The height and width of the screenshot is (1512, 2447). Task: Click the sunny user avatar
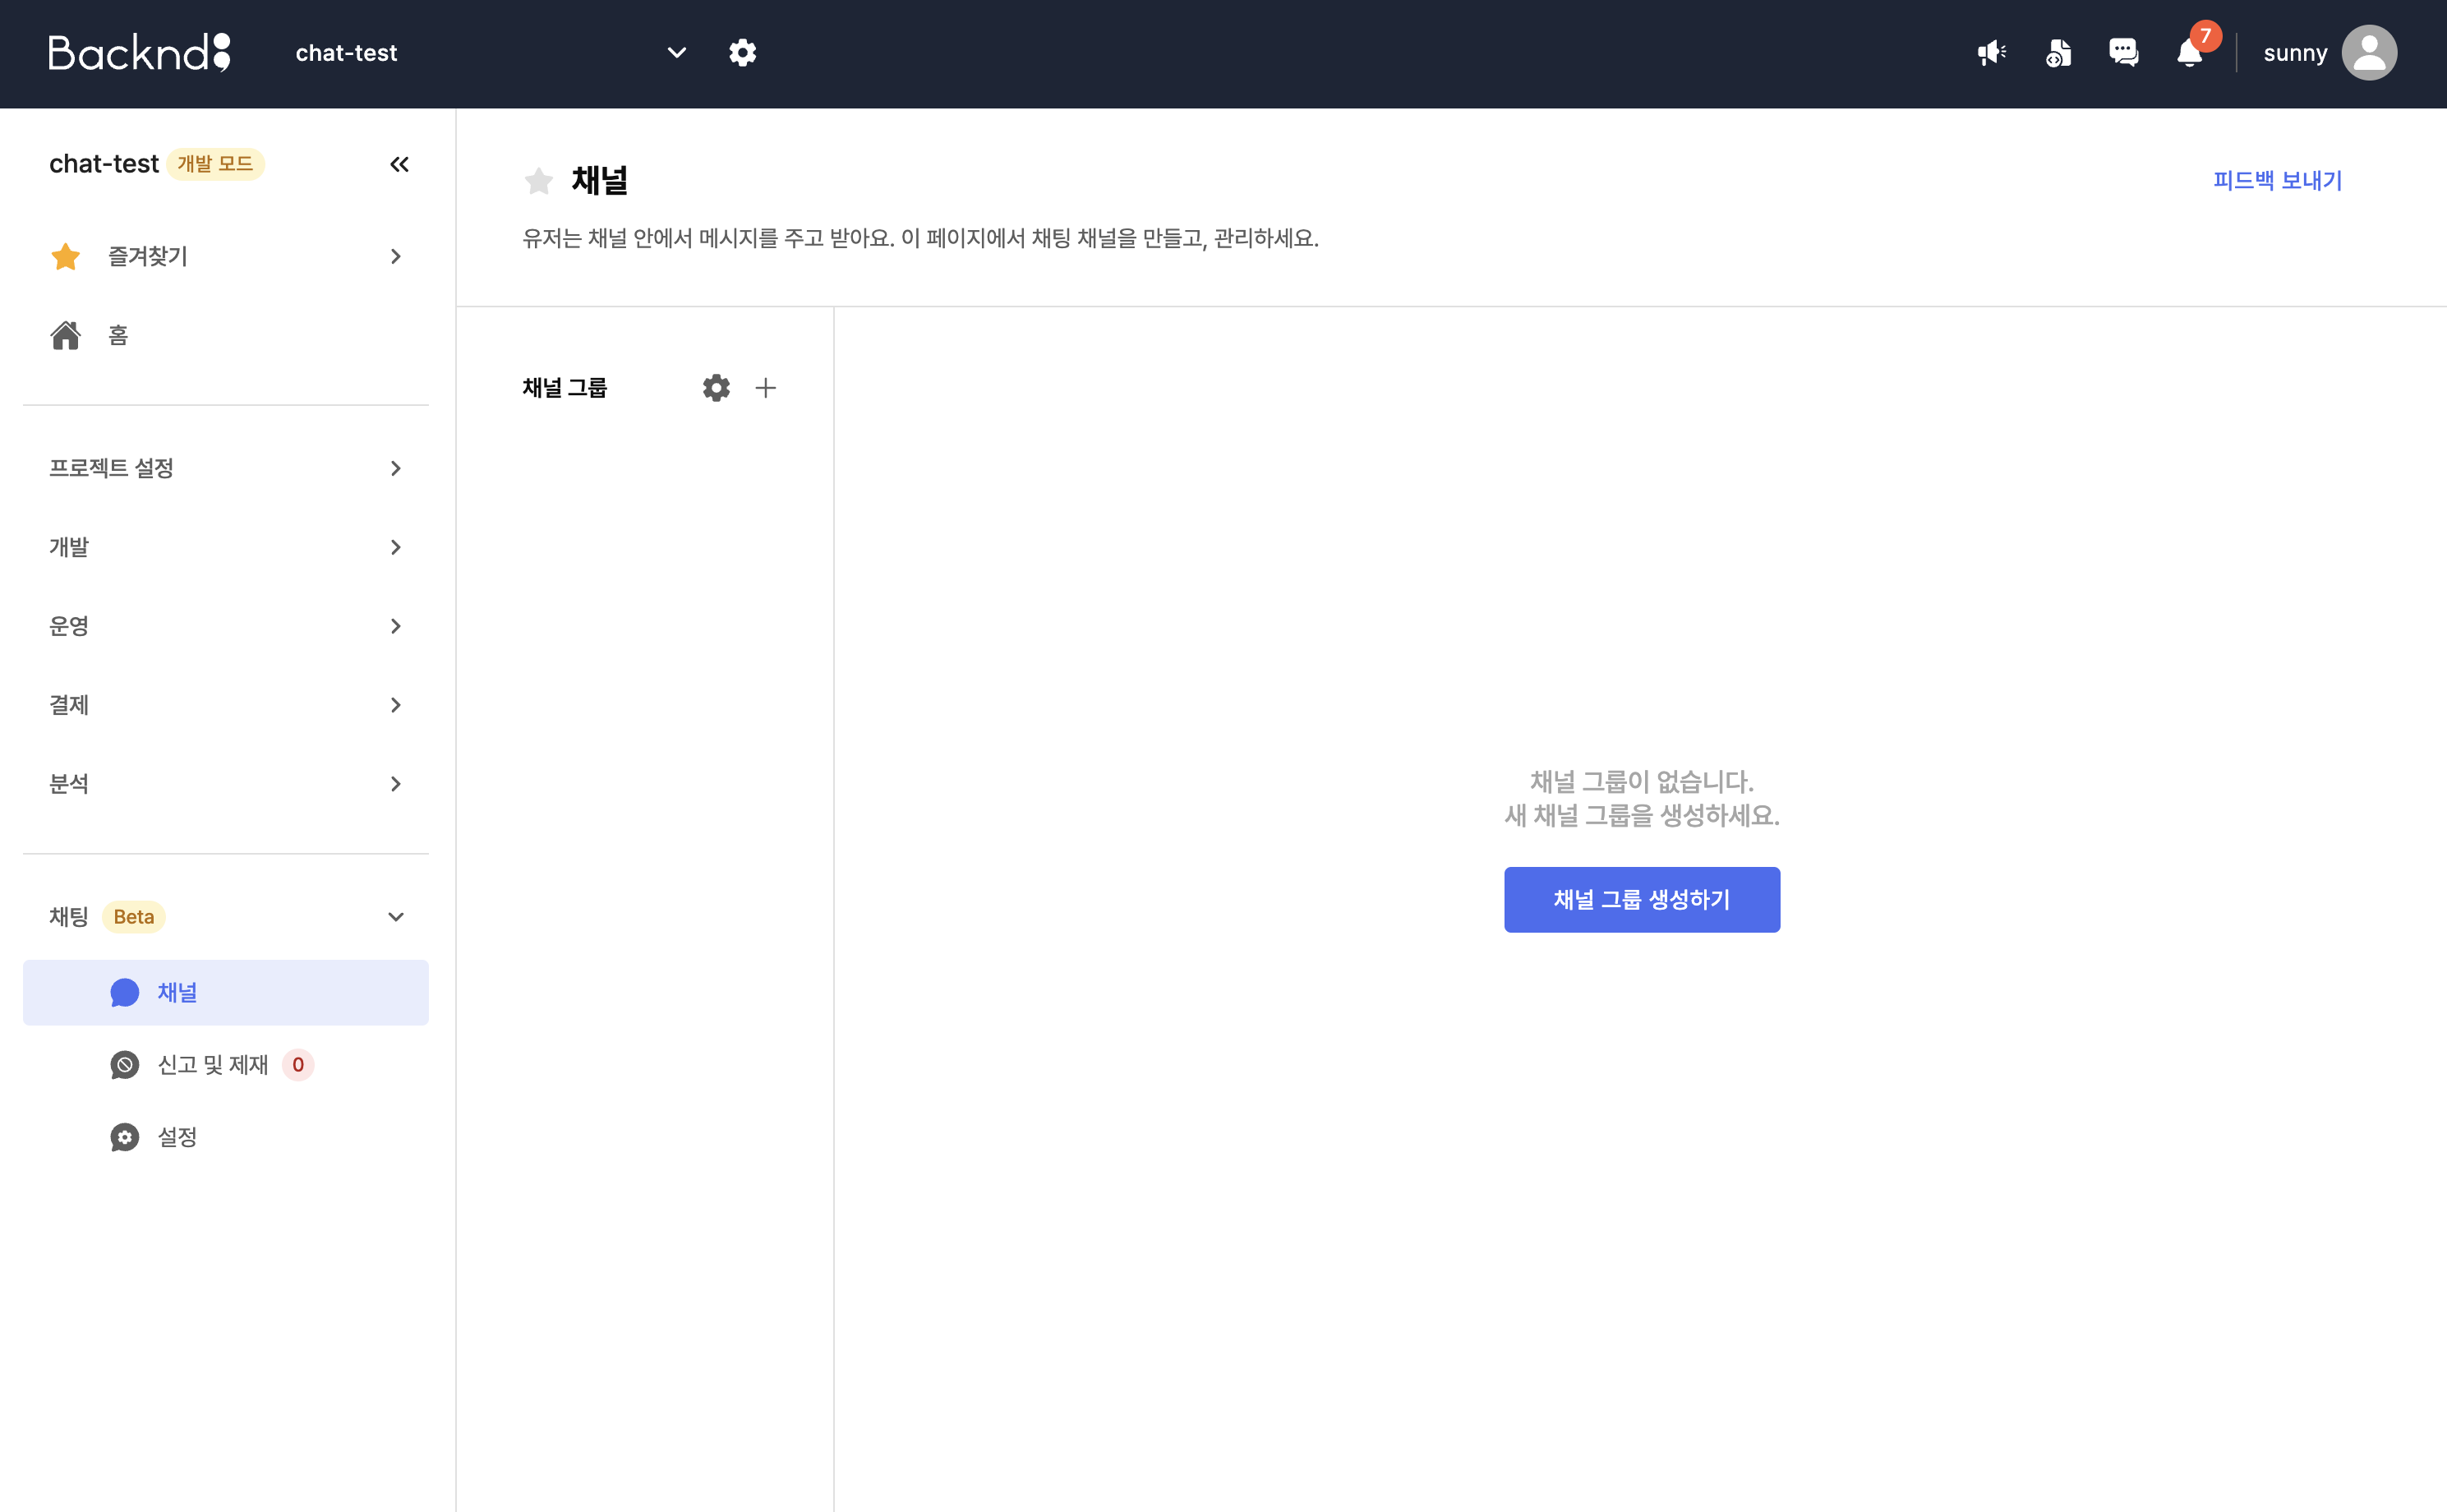[x=2368, y=53]
